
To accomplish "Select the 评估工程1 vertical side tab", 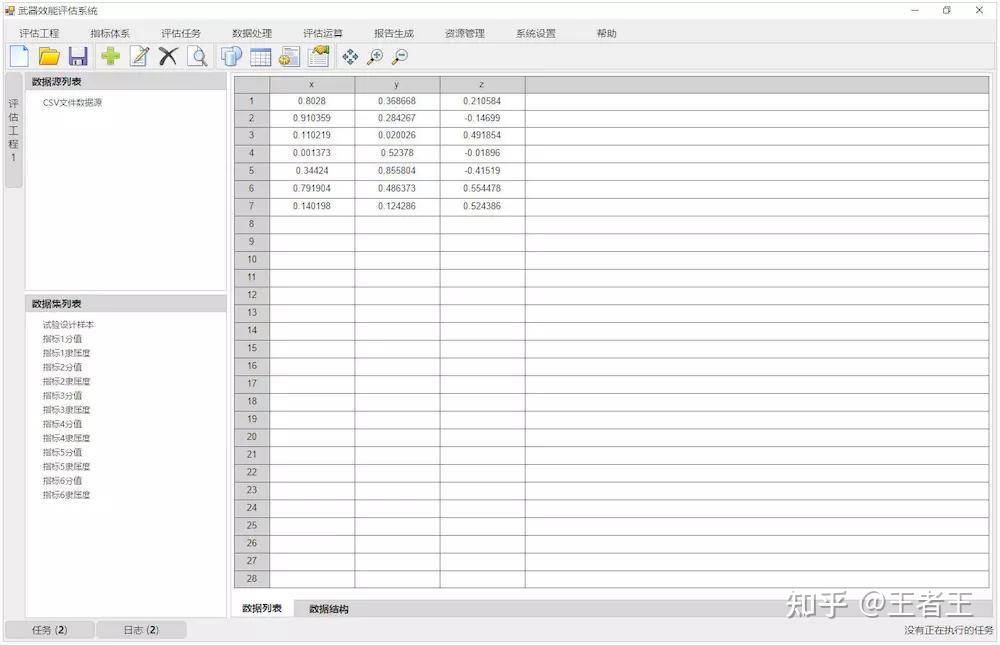I will 13,130.
